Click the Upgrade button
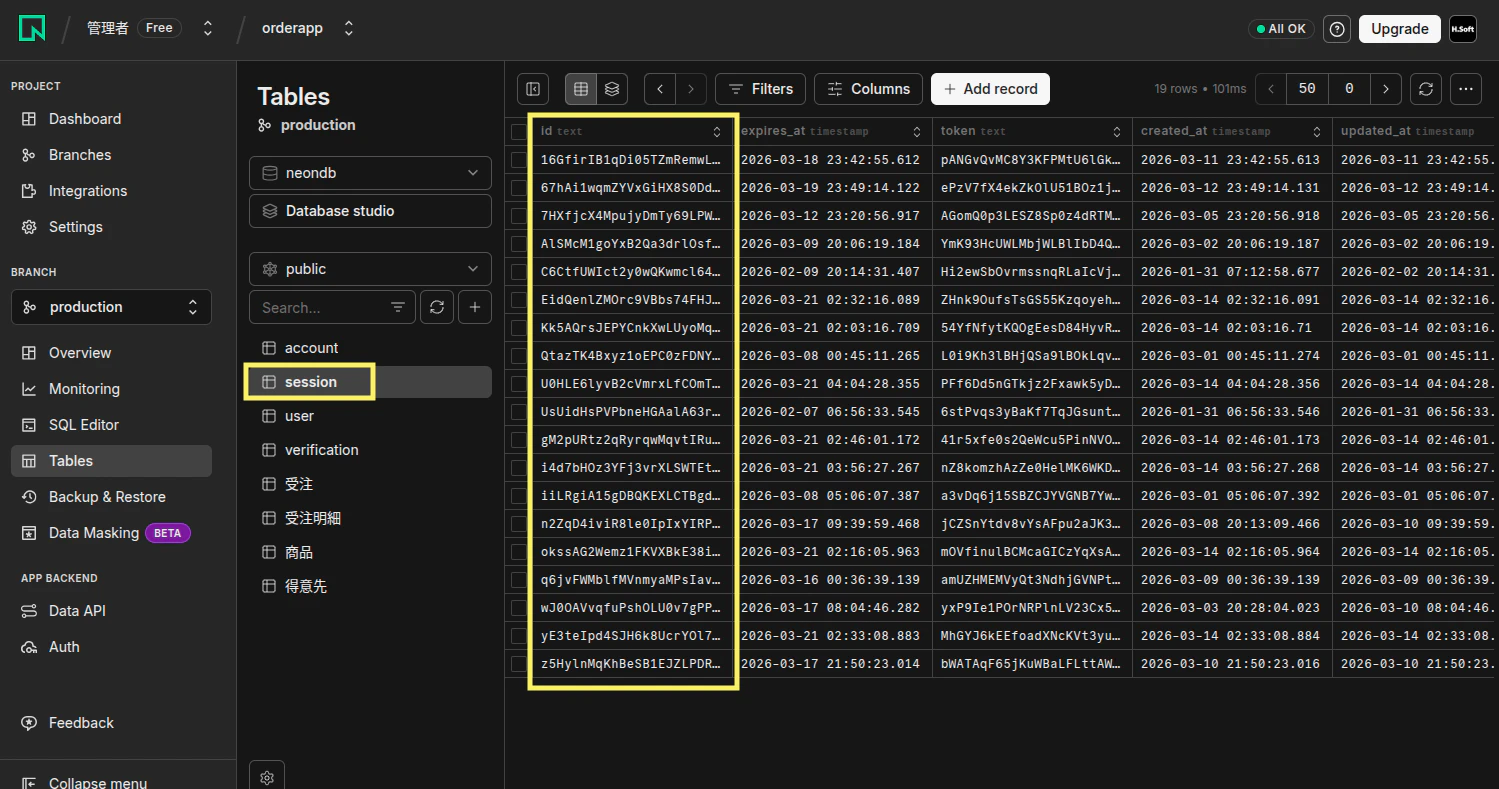The image size is (1499, 789). point(1399,29)
